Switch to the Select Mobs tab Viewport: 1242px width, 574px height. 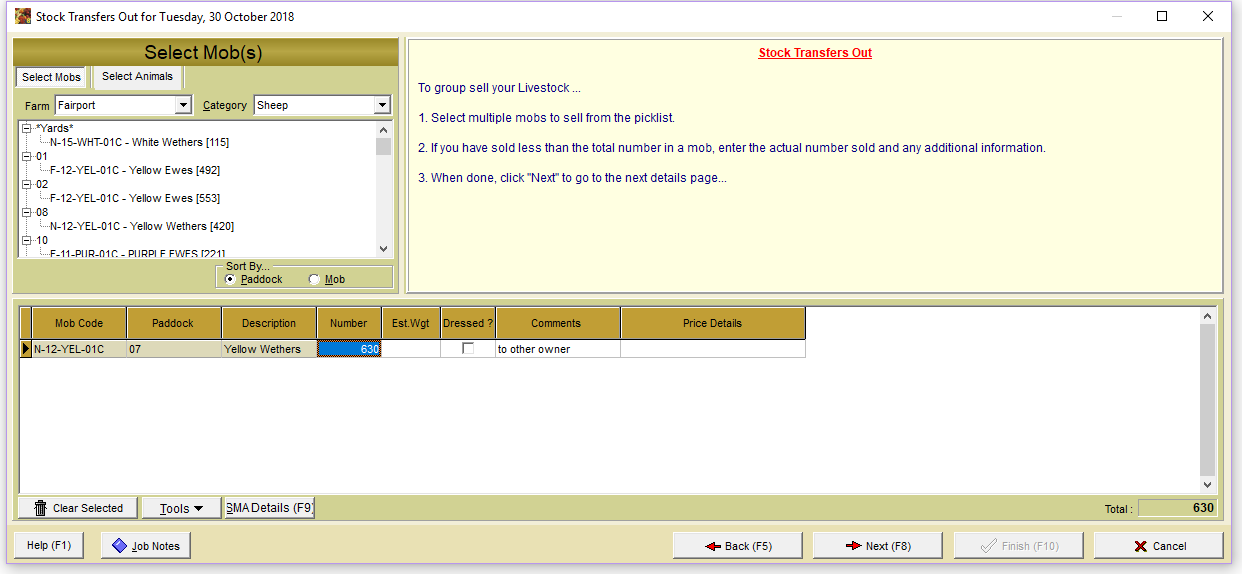51,78
